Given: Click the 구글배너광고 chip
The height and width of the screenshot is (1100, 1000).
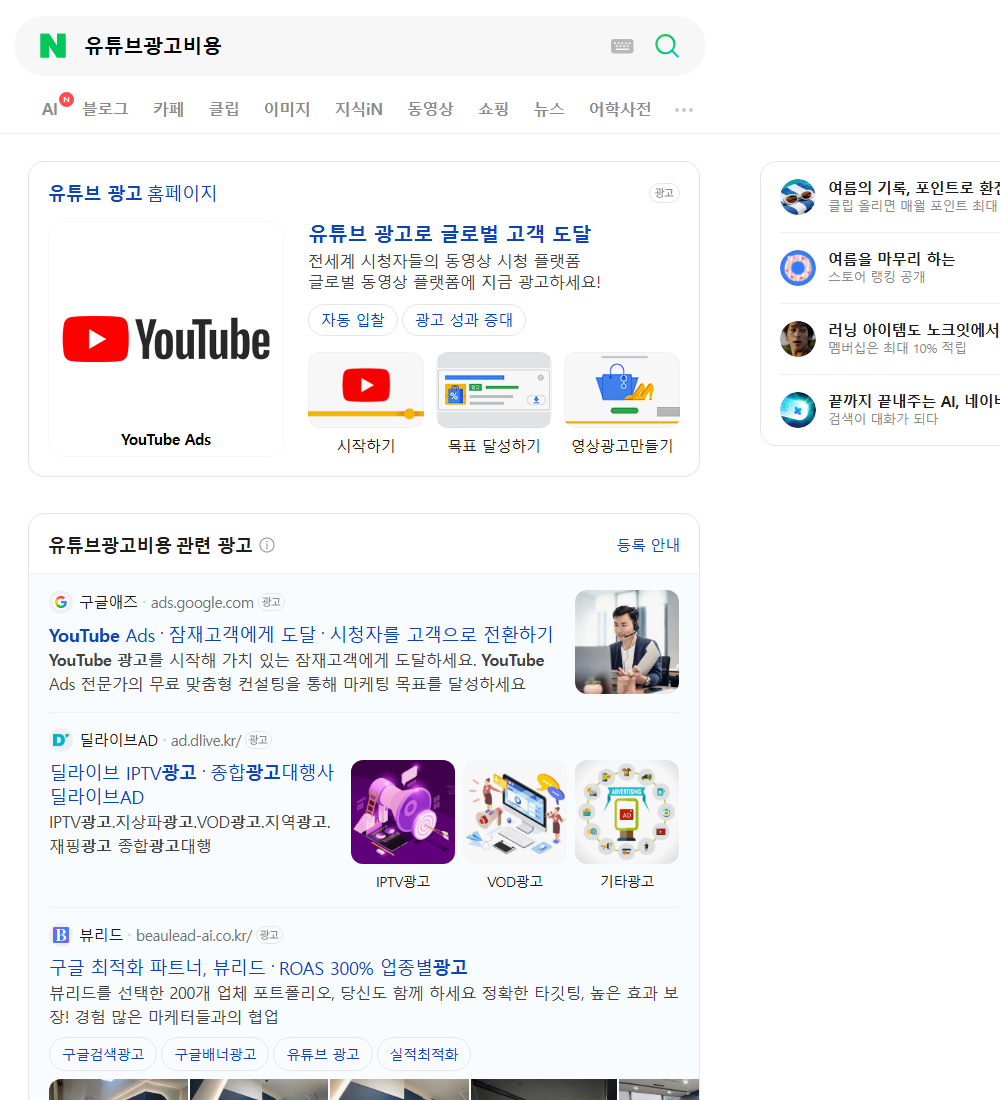Looking at the screenshot, I should point(215,1054).
